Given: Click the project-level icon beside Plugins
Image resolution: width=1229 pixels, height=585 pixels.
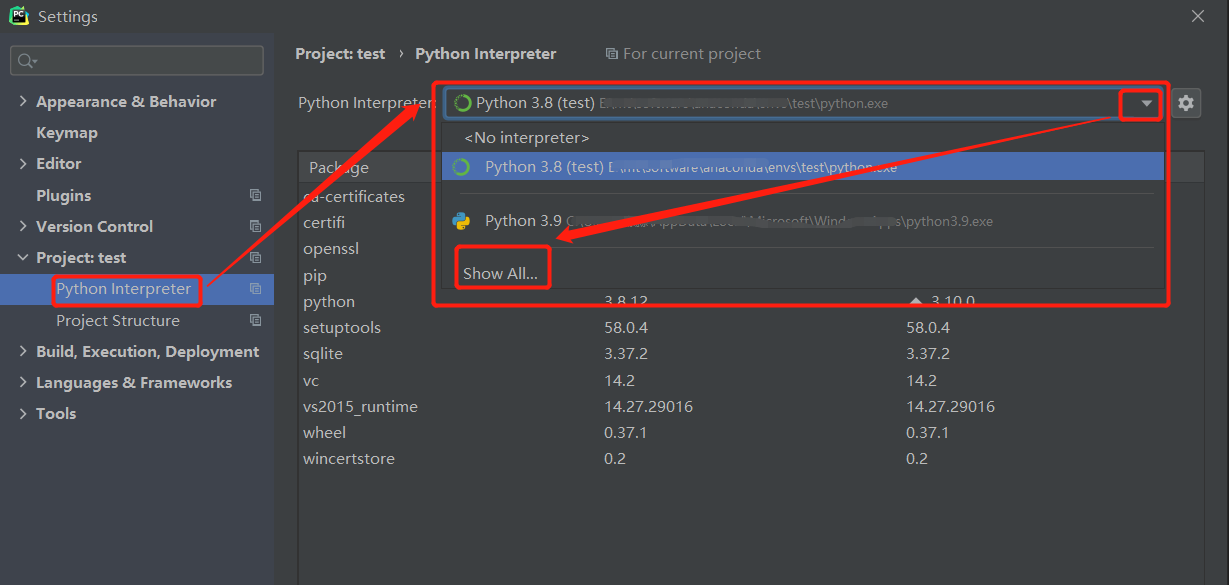Looking at the screenshot, I should pyautogui.click(x=256, y=195).
